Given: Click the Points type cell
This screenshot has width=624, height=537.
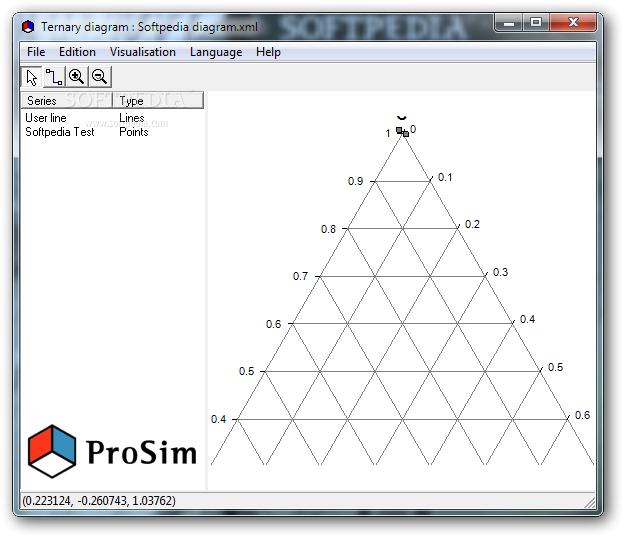Looking at the screenshot, I should click(x=134, y=132).
